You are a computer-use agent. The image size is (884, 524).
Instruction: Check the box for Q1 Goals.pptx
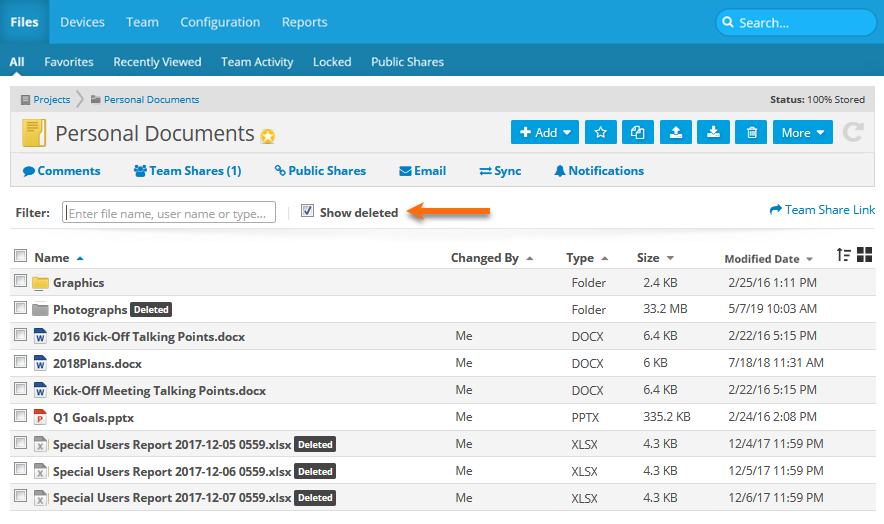pos(21,416)
